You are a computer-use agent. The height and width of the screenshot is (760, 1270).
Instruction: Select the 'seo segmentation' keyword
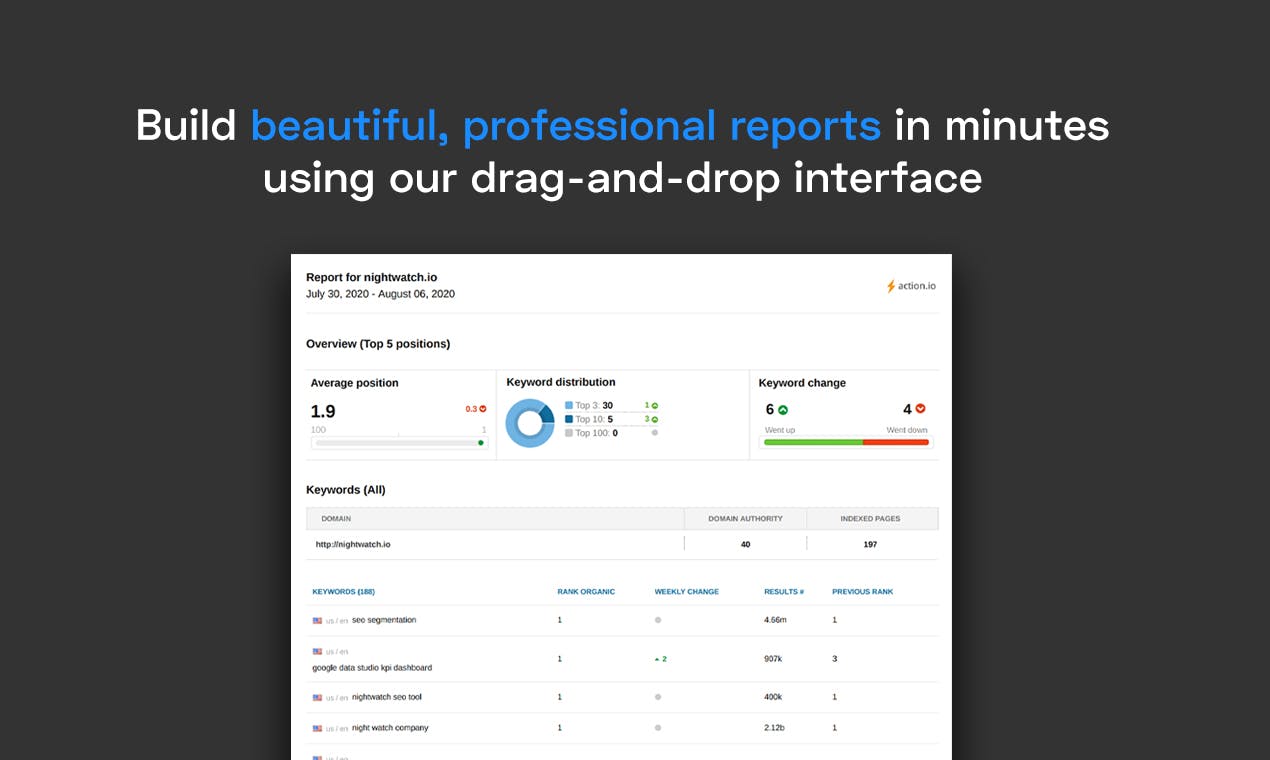click(x=384, y=620)
